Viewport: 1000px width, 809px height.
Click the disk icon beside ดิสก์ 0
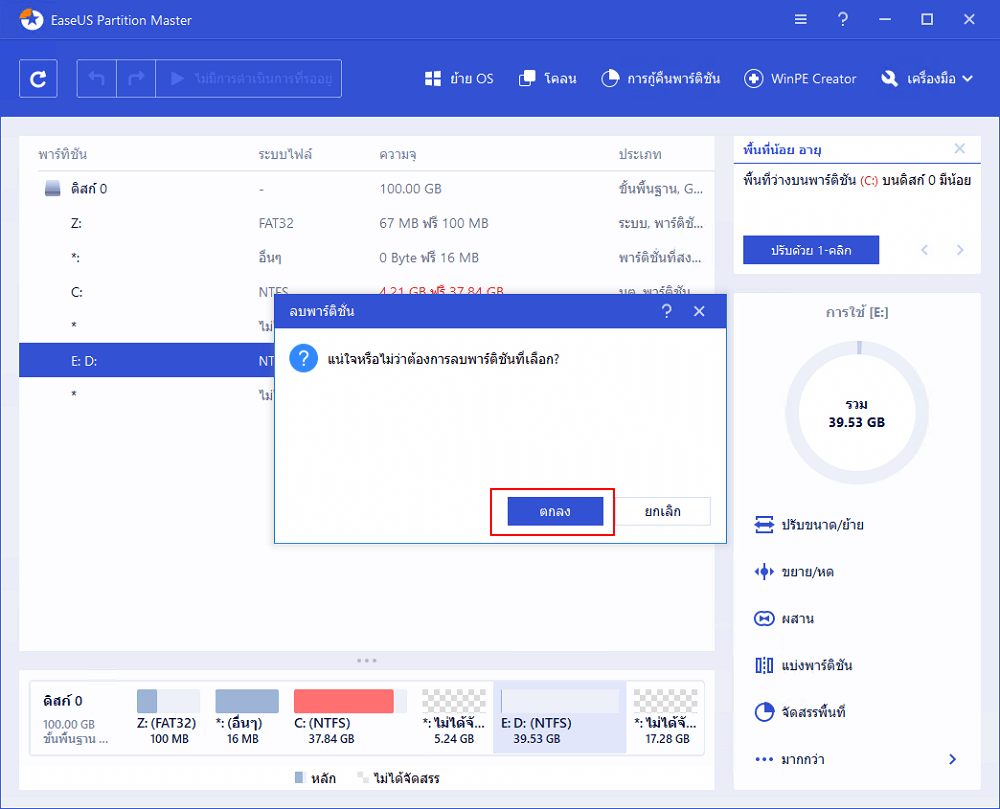[52, 188]
